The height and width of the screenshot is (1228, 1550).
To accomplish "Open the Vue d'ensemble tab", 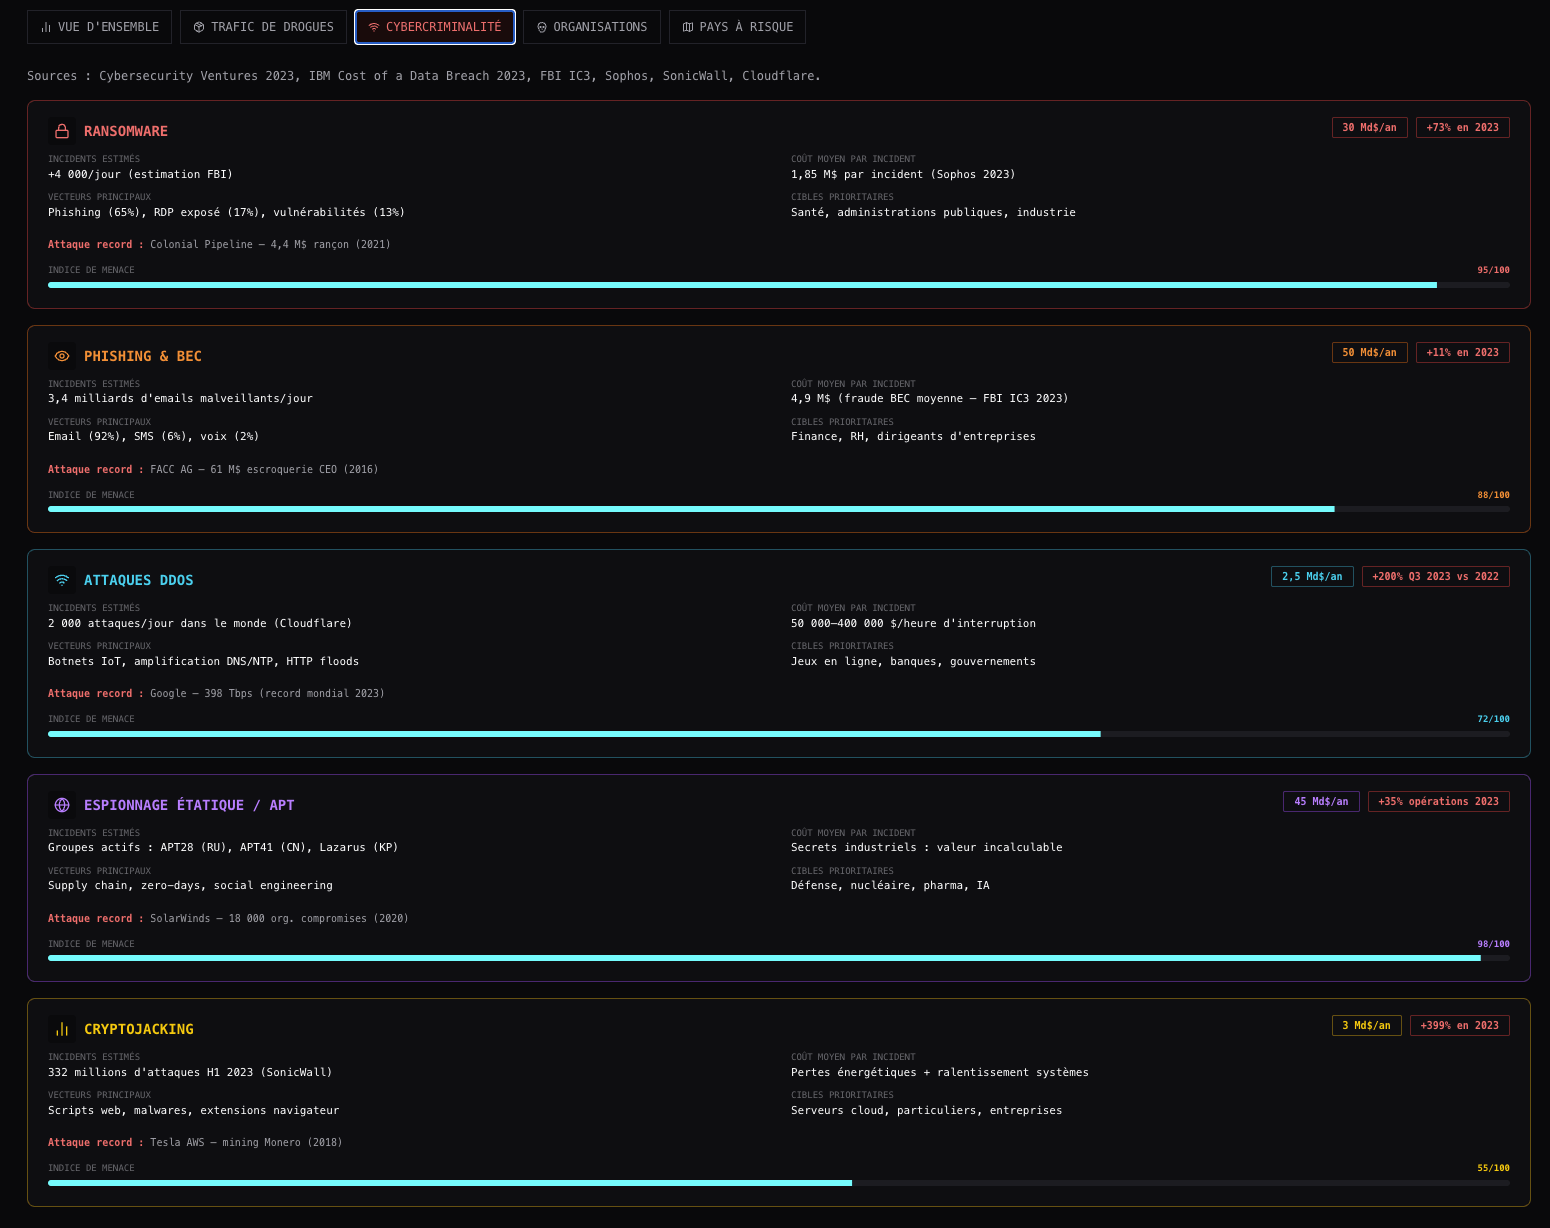I will 100,27.
